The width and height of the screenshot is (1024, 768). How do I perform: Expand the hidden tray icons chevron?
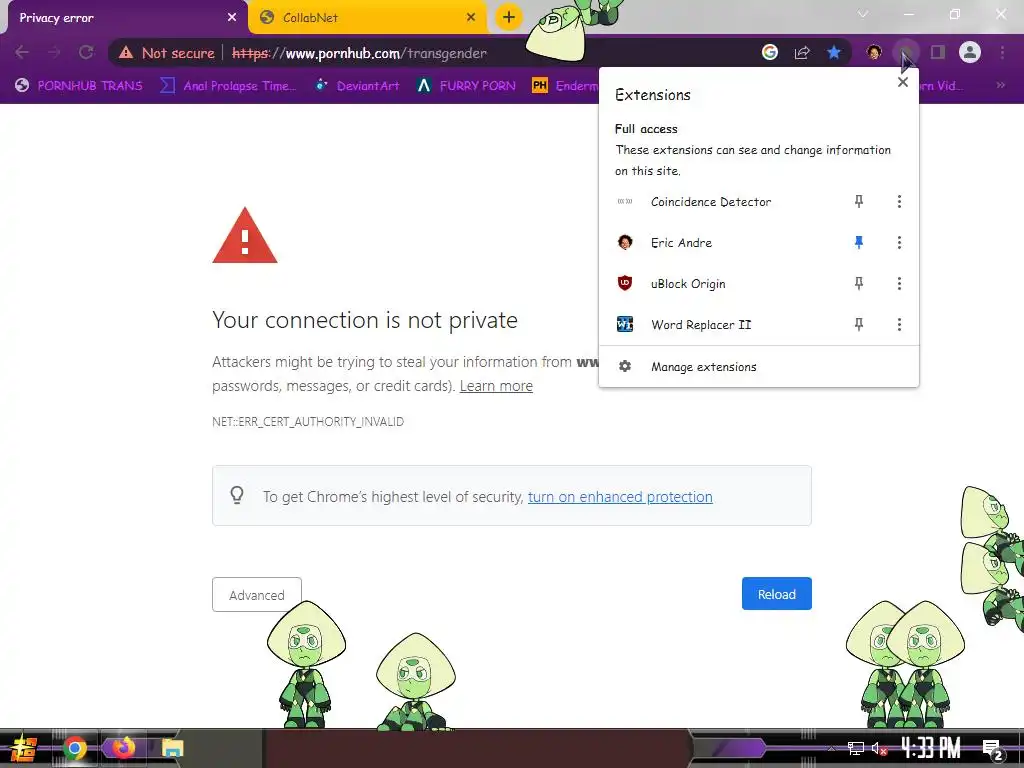coord(831,748)
